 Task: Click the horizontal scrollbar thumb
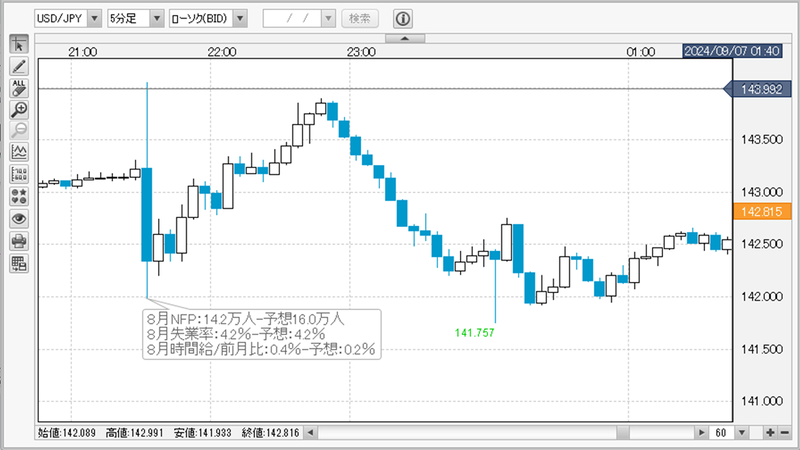[x=623, y=433]
